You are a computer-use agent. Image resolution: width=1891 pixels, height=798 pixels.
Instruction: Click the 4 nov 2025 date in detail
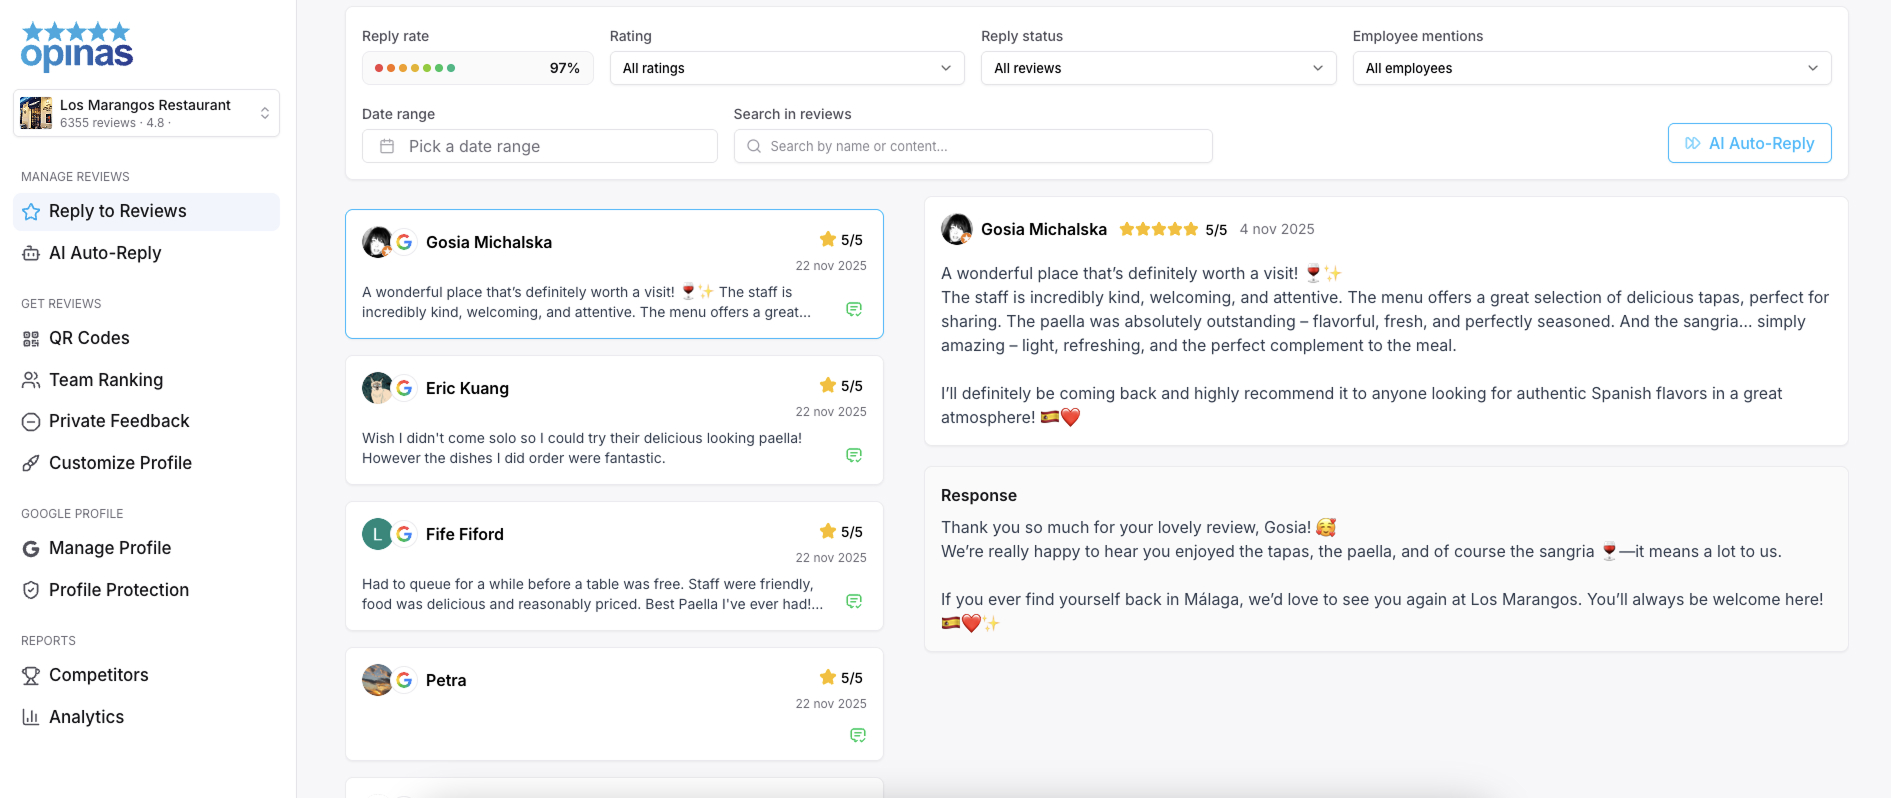(1277, 229)
